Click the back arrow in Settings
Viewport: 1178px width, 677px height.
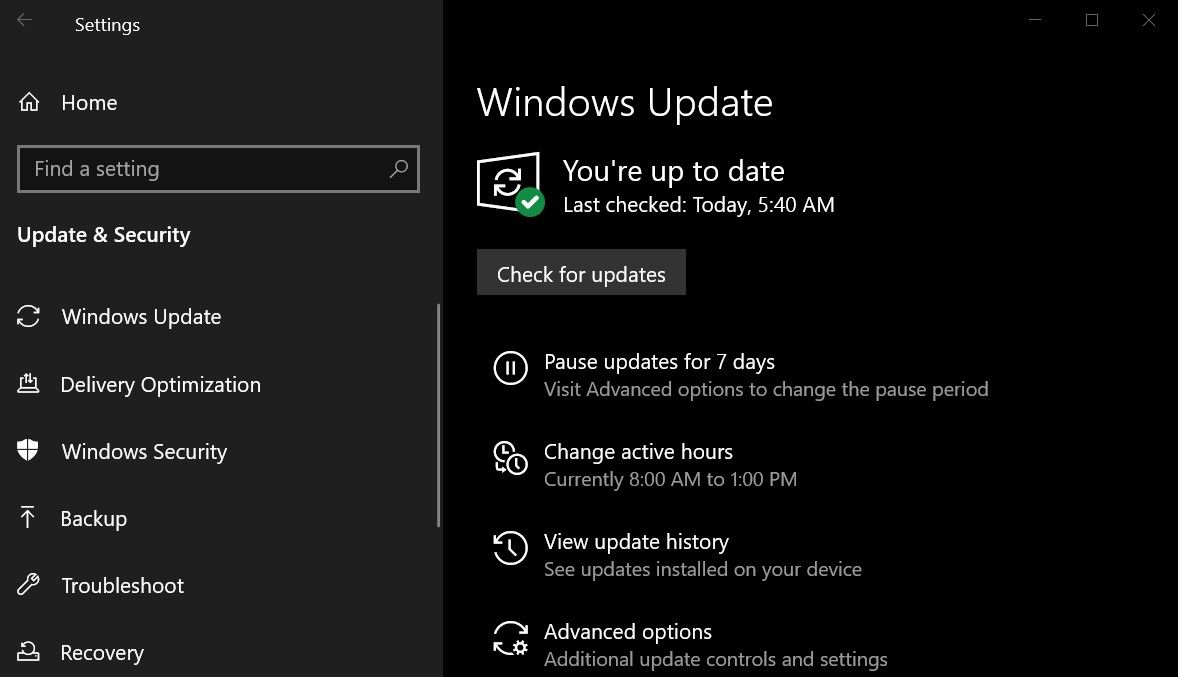tap(22, 18)
